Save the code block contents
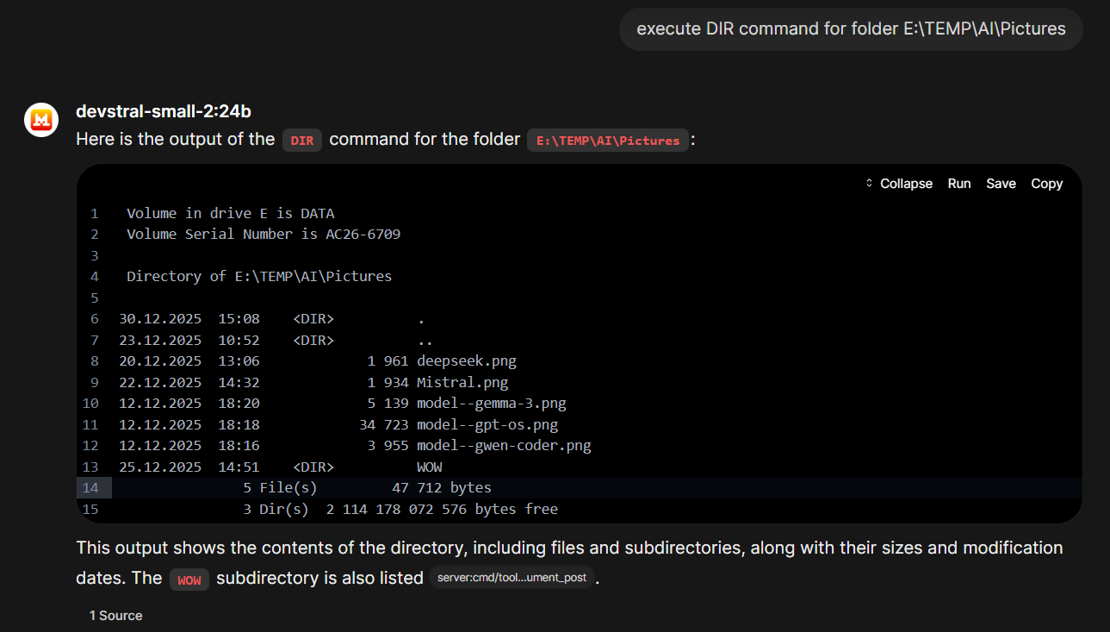This screenshot has width=1110, height=632. (1000, 184)
